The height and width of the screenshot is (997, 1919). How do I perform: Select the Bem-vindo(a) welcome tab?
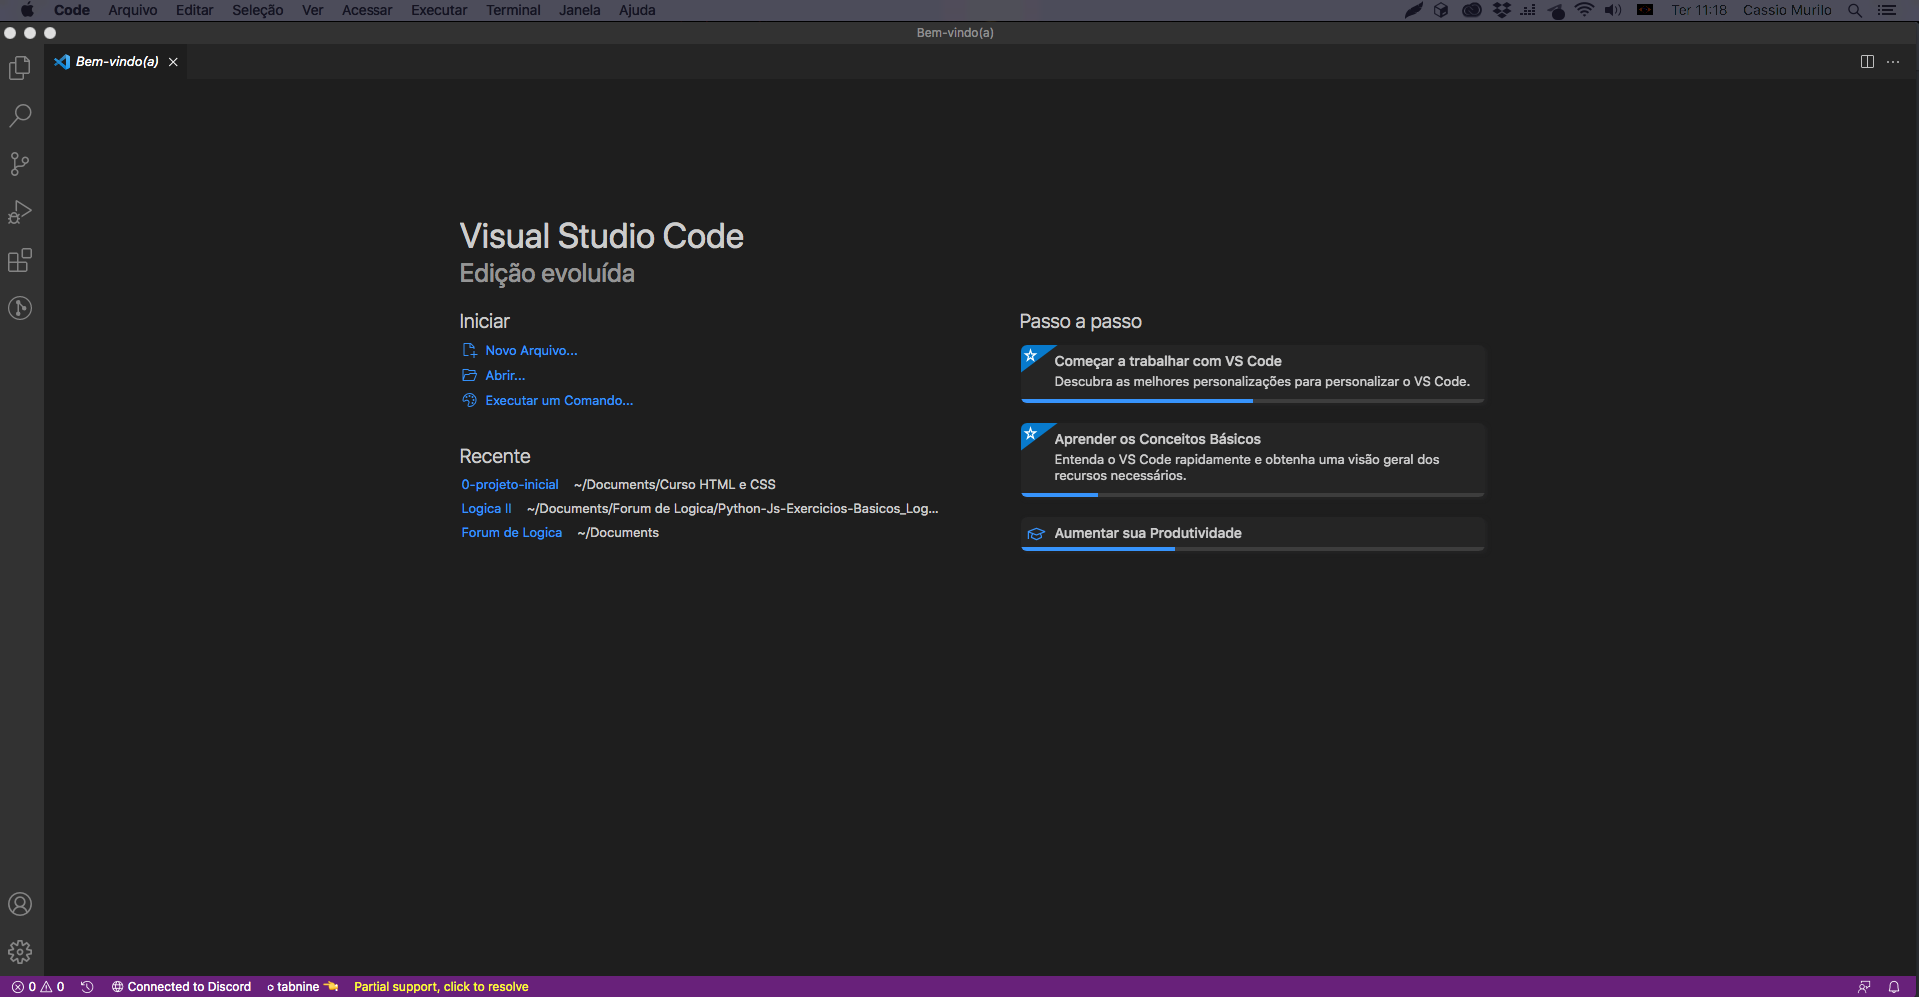pyautogui.click(x=116, y=62)
